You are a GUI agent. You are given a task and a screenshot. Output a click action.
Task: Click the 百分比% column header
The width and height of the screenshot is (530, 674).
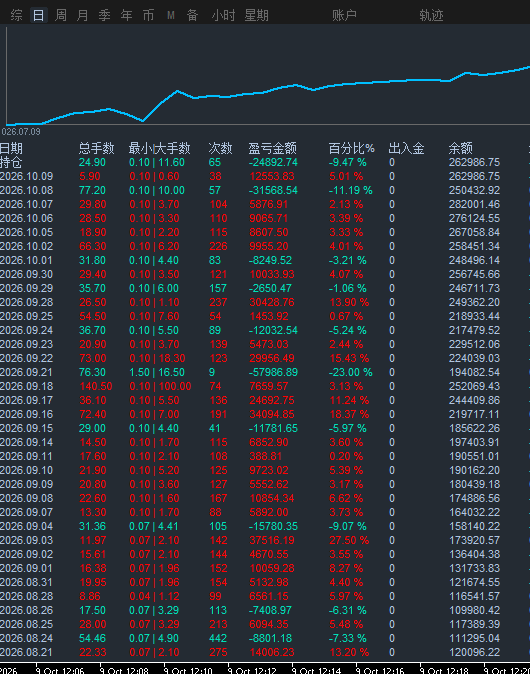click(x=352, y=149)
